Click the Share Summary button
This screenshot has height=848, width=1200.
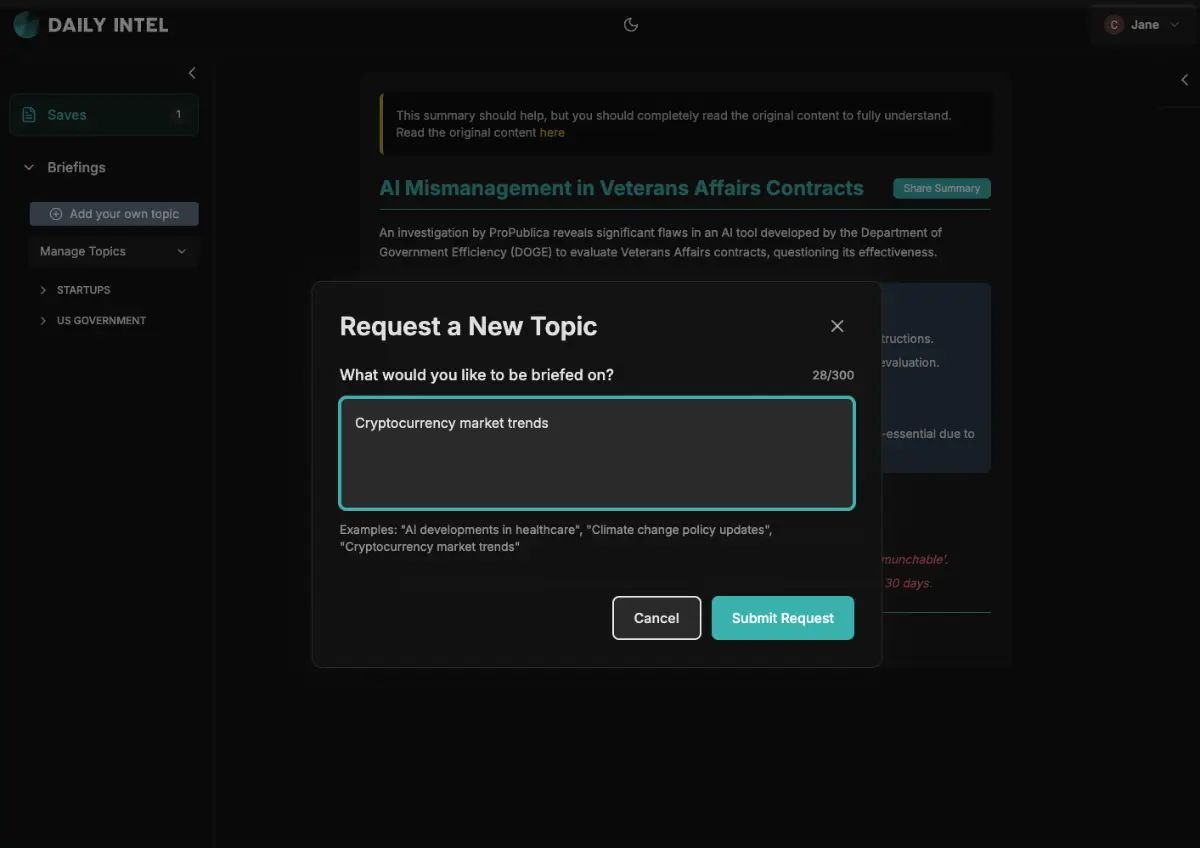click(941, 189)
